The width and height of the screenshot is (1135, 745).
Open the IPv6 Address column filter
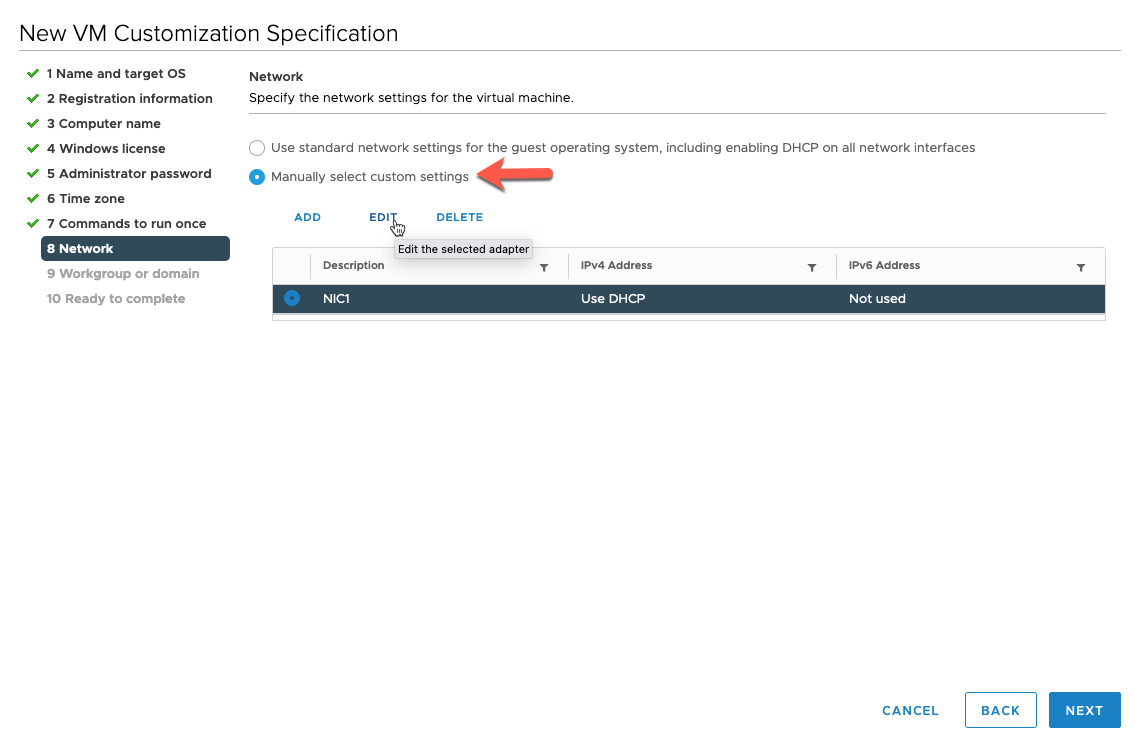[x=1081, y=267]
